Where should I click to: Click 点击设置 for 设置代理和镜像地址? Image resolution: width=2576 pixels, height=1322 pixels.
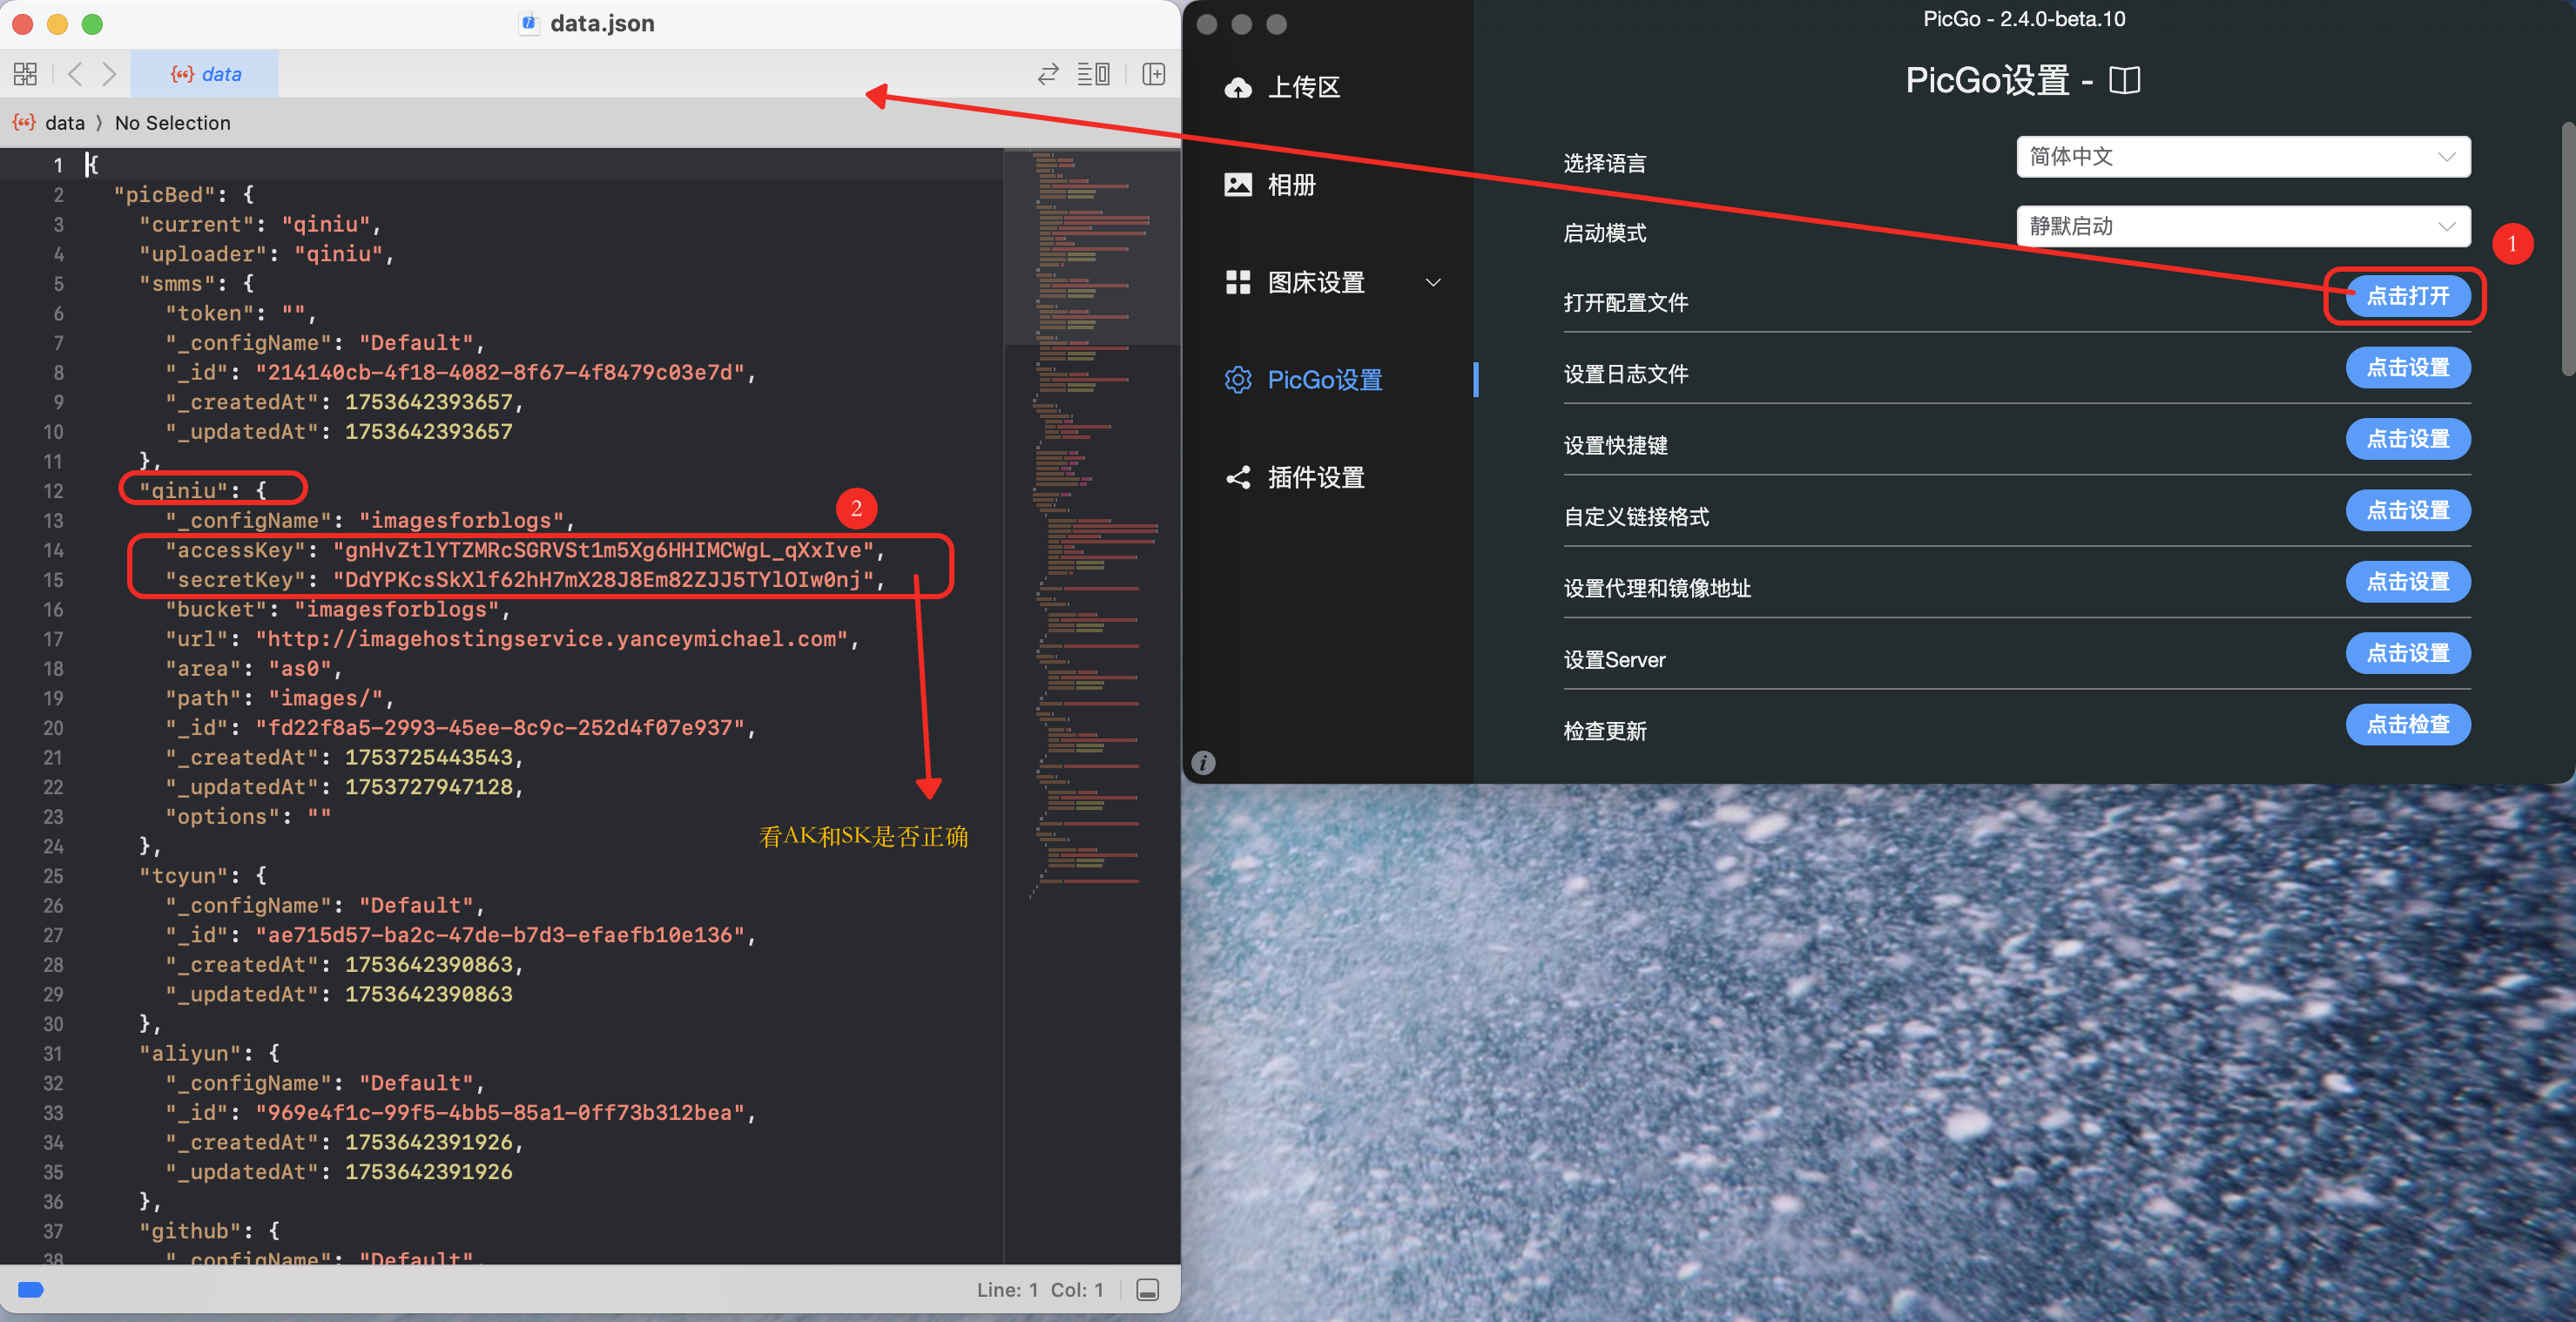tap(2407, 581)
